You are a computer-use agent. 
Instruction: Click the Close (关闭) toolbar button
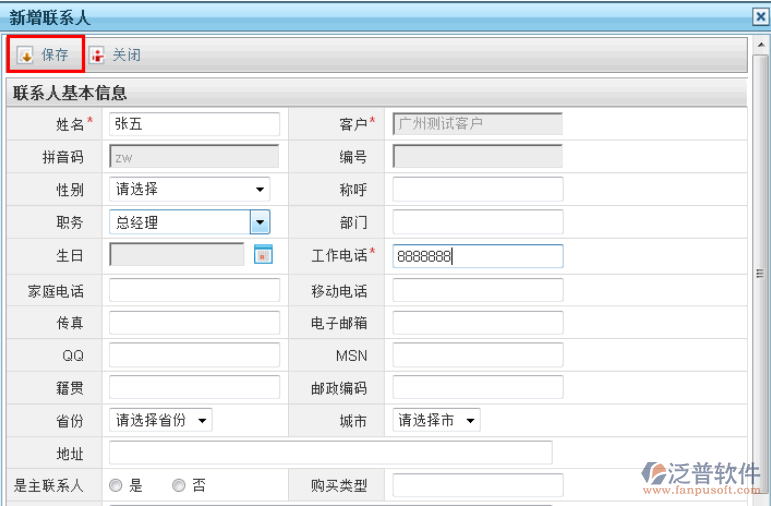click(x=116, y=55)
